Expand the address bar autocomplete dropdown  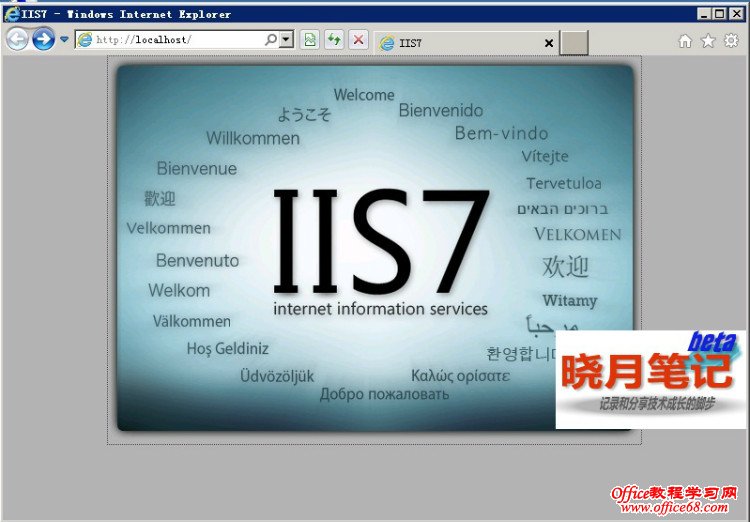click(x=286, y=39)
